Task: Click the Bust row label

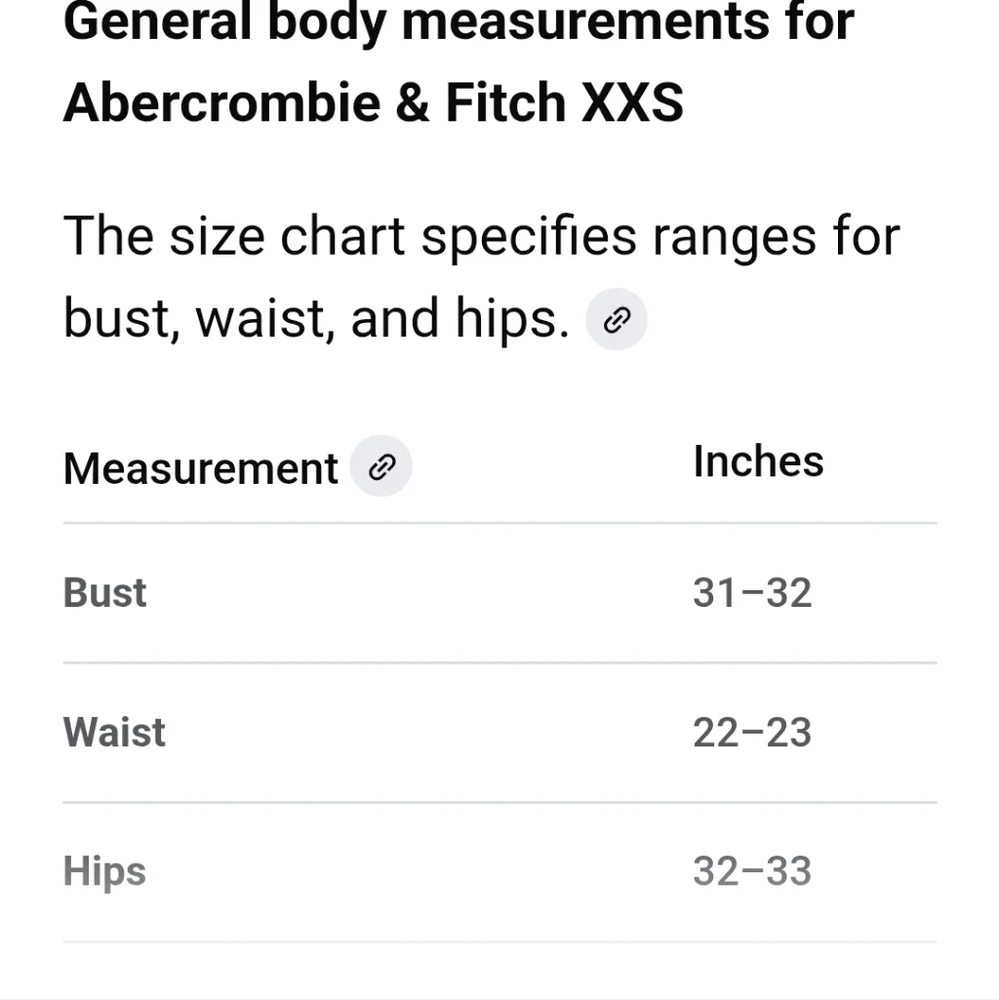Action: click(105, 592)
